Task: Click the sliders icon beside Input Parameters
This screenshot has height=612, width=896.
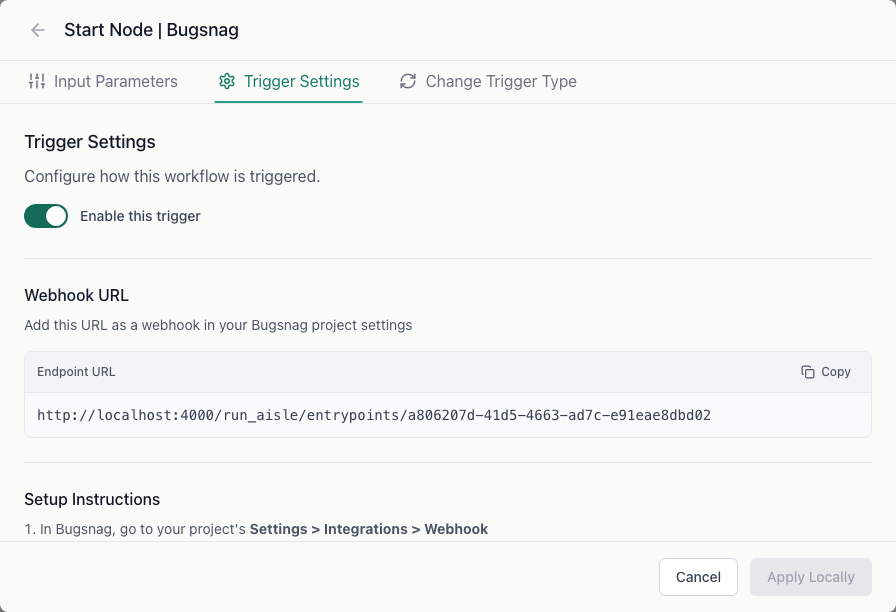Action: tap(36, 81)
